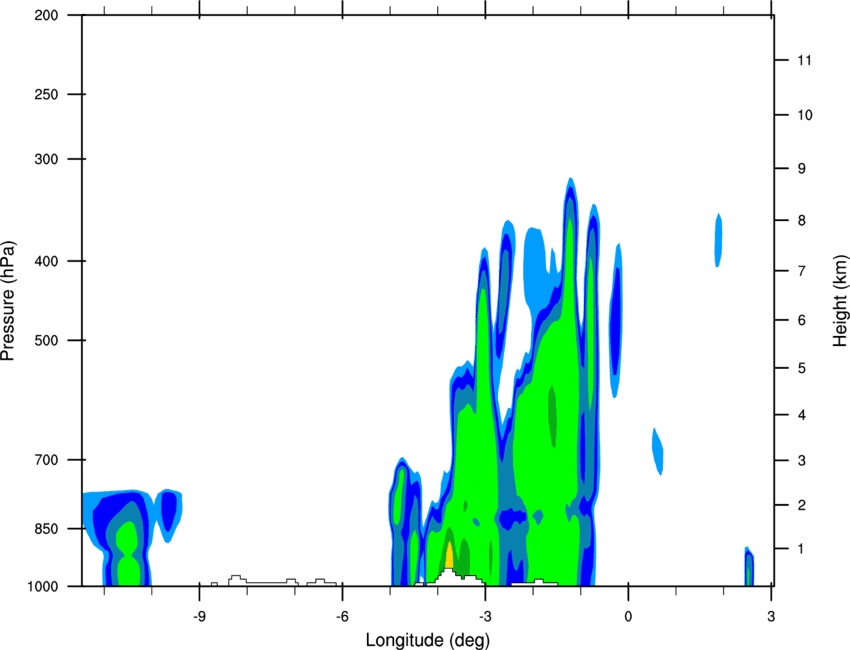The width and height of the screenshot is (850, 650).
Task: Click the yellow maximum contour near -4 longitude
Action: point(449,555)
